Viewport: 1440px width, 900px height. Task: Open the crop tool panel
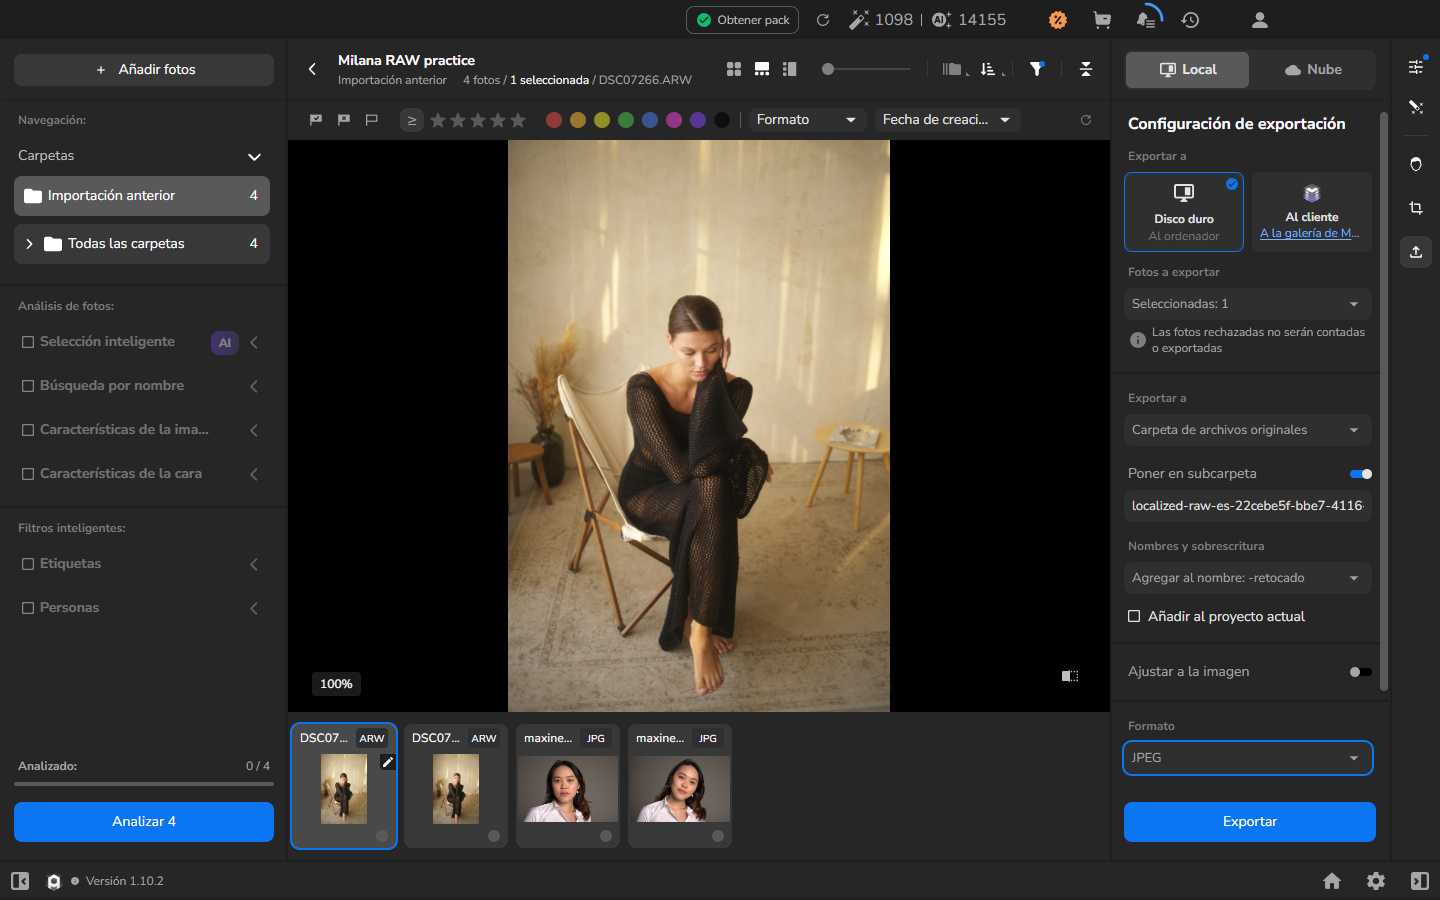pyautogui.click(x=1416, y=208)
